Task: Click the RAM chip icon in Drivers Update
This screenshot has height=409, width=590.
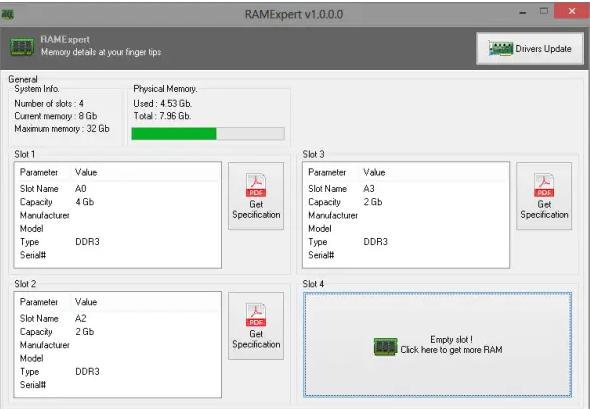Action: coord(500,49)
